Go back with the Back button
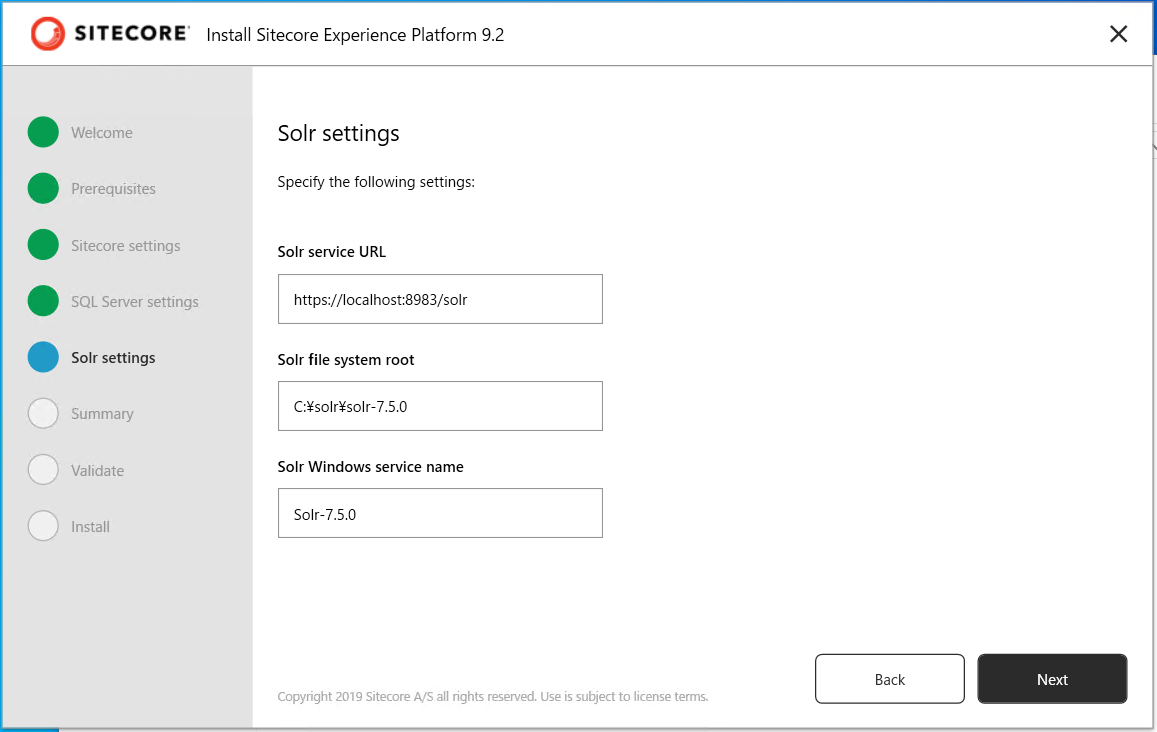This screenshot has width=1157, height=732. coord(889,679)
